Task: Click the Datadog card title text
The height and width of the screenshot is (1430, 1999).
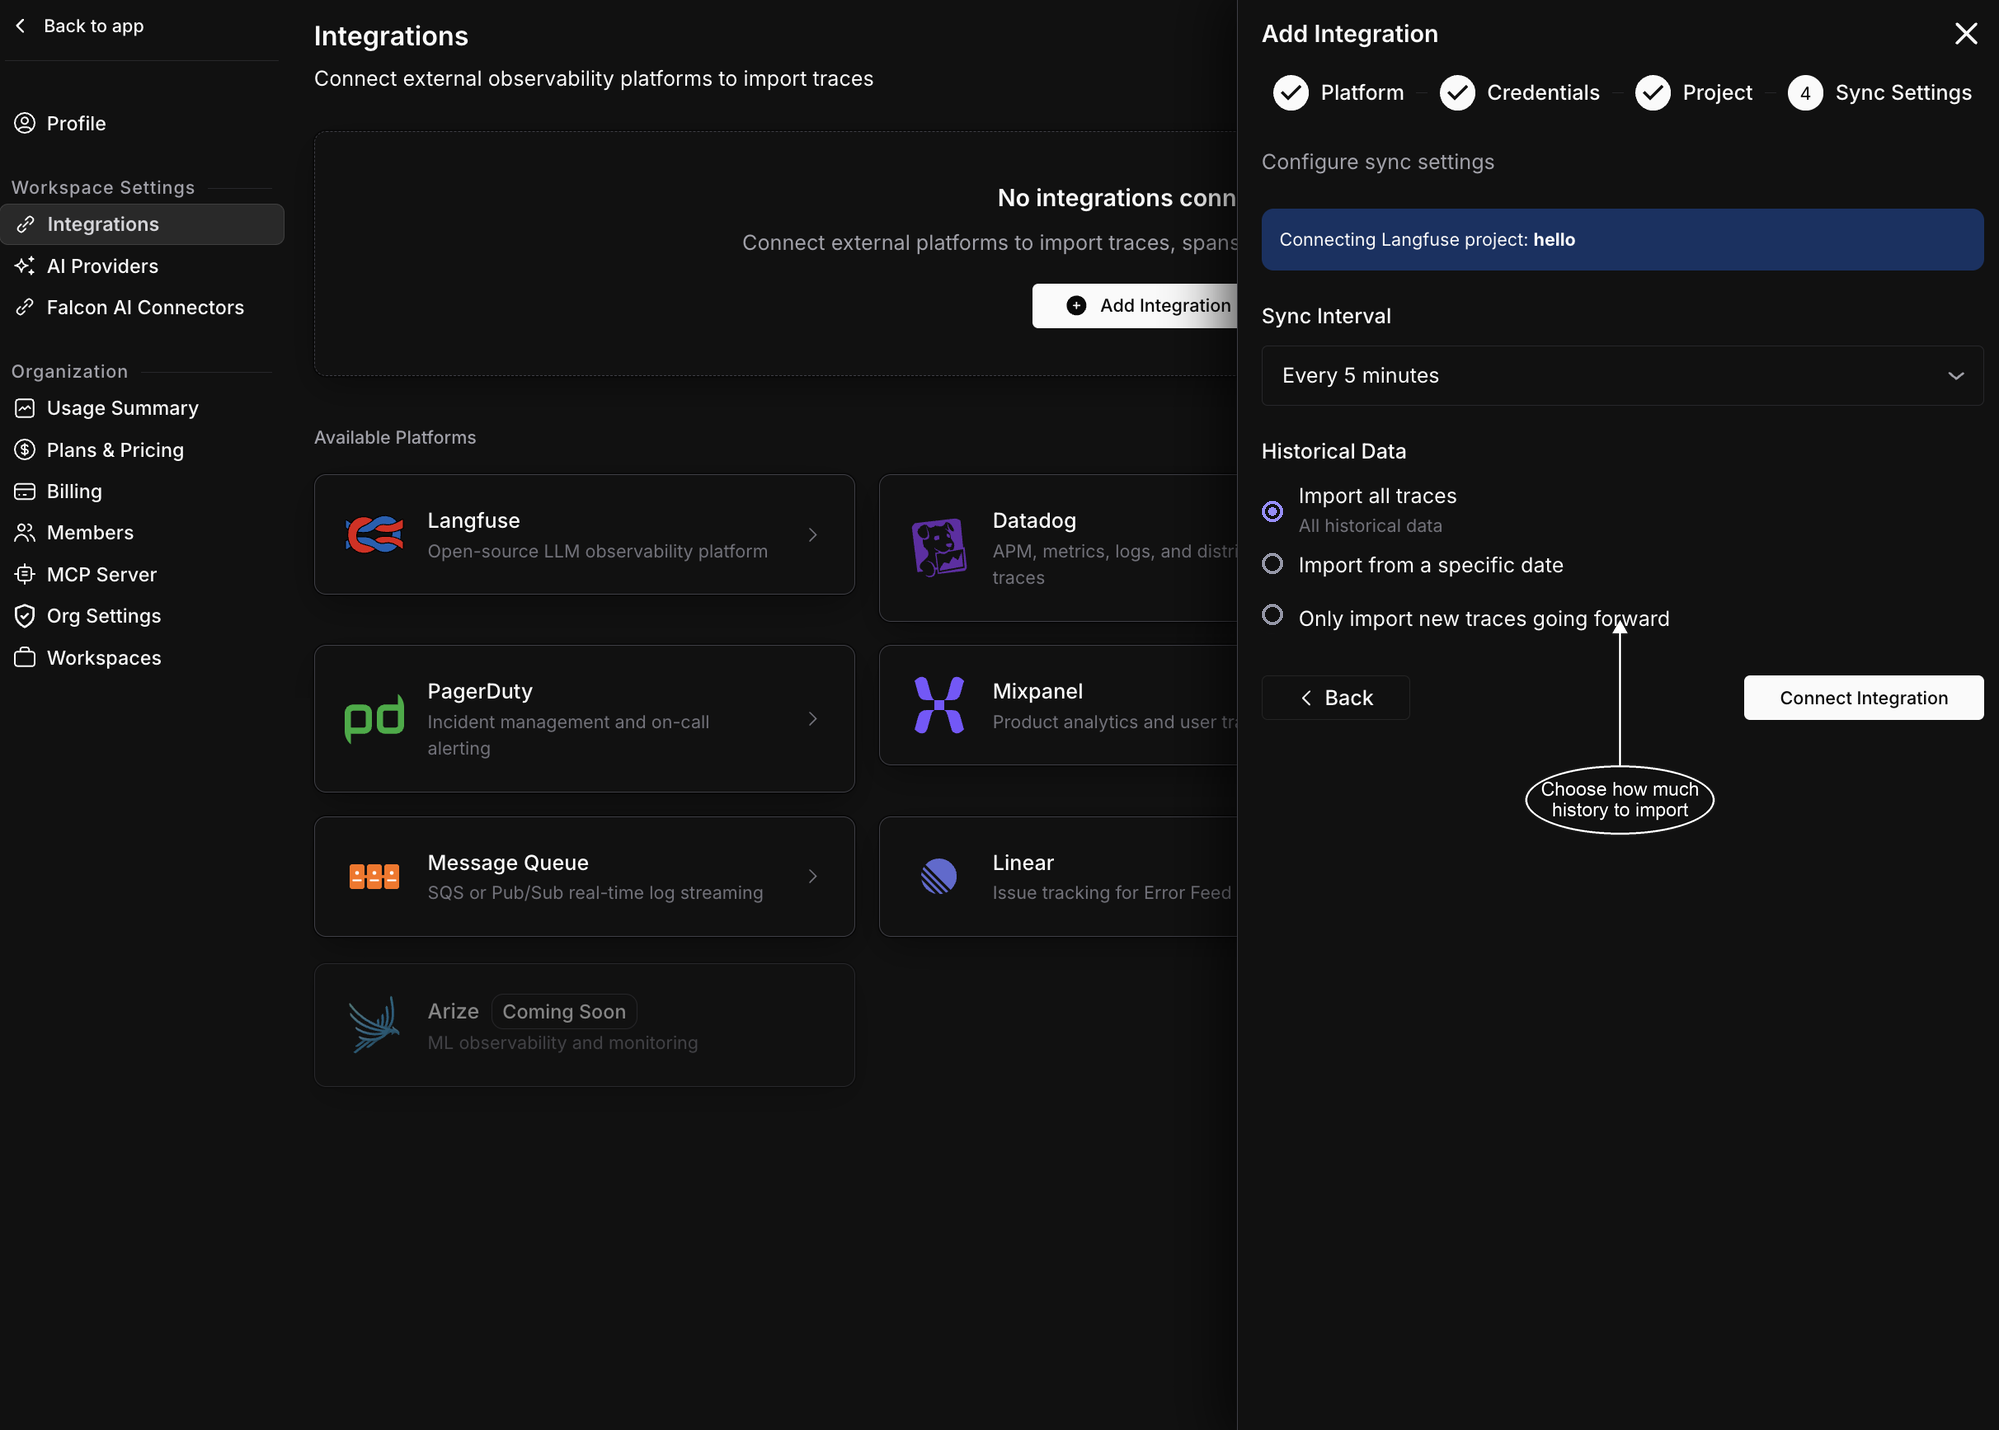Action: coord(1034,521)
